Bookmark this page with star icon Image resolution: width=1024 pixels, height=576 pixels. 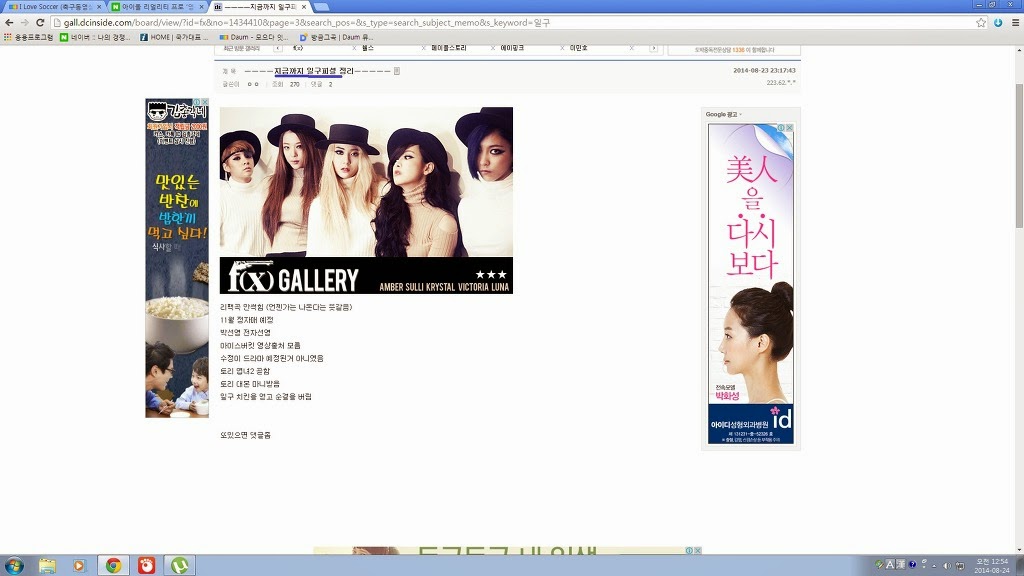[x=981, y=23]
